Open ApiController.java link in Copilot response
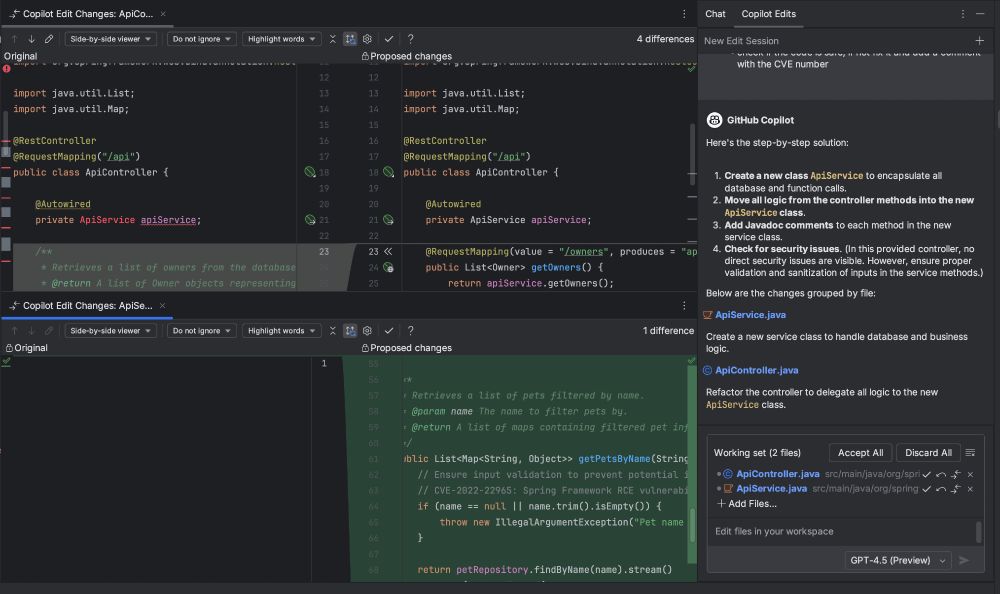 click(756, 370)
